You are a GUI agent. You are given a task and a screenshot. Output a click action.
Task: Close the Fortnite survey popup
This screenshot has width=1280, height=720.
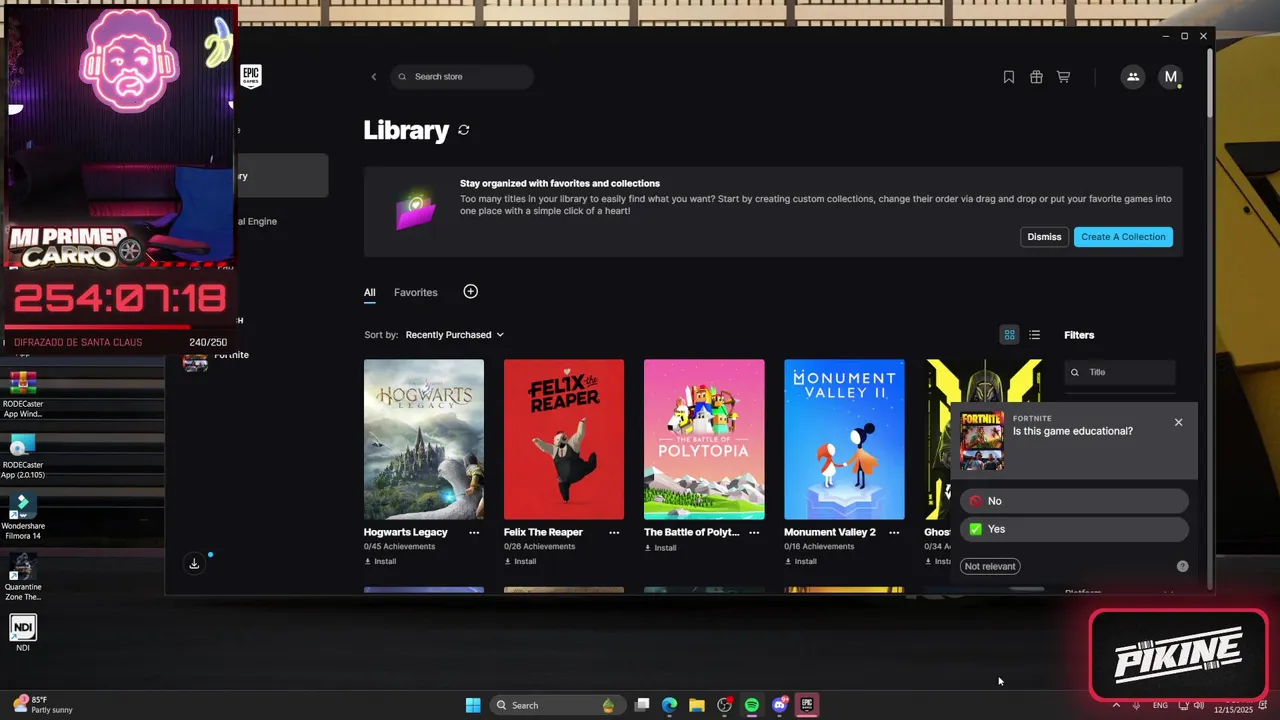click(x=1178, y=422)
